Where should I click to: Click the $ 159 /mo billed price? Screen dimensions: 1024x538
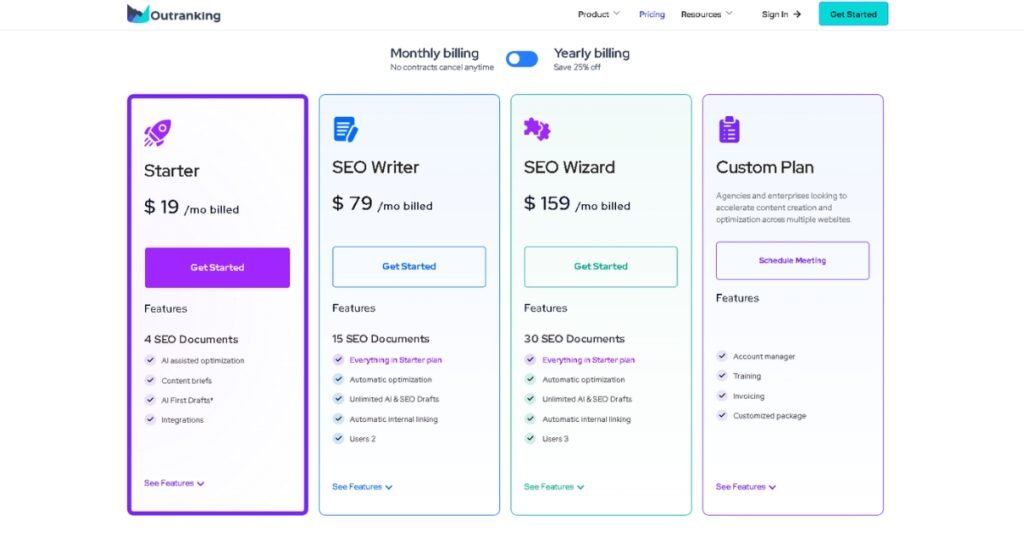tap(577, 203)
